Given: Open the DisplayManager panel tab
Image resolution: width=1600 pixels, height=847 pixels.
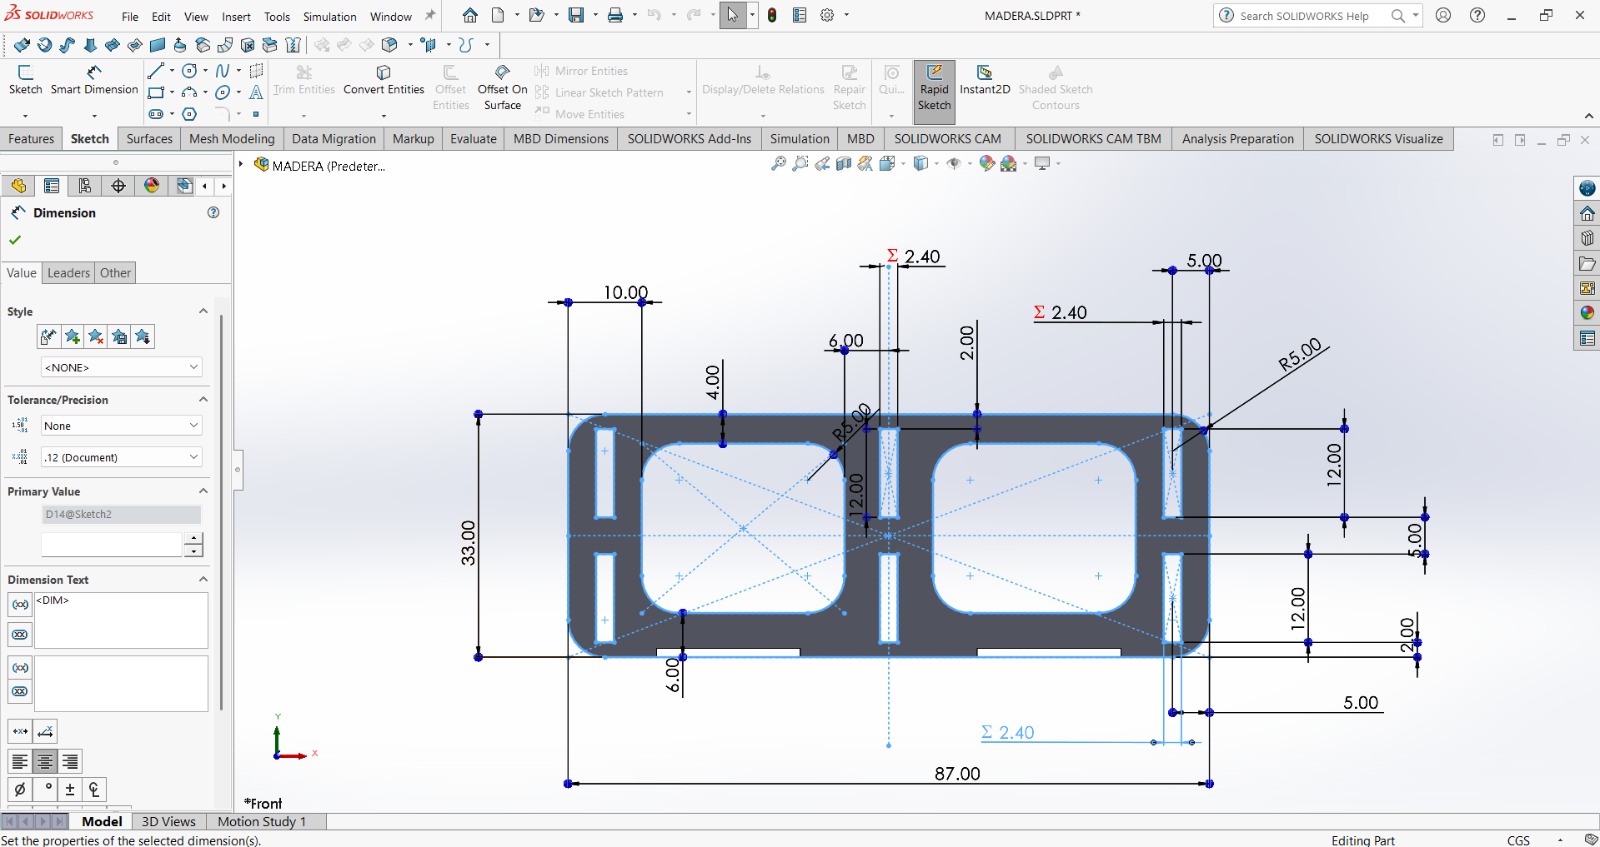Looking at the screenshot, I should [151, 186].
